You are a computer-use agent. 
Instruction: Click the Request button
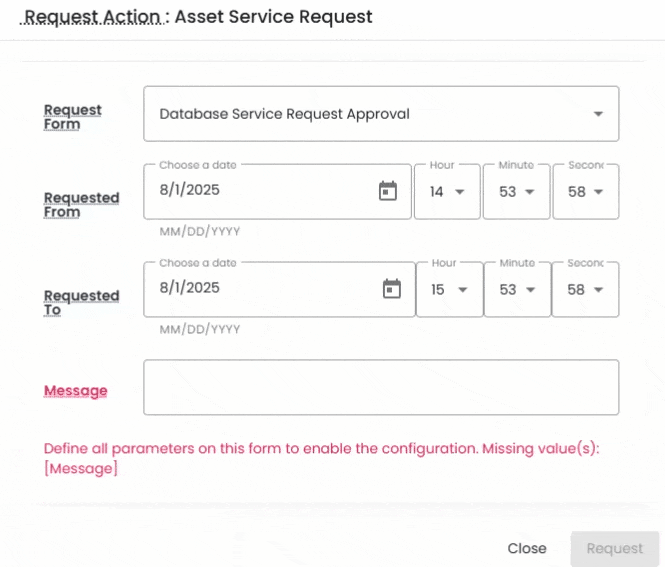615,548
